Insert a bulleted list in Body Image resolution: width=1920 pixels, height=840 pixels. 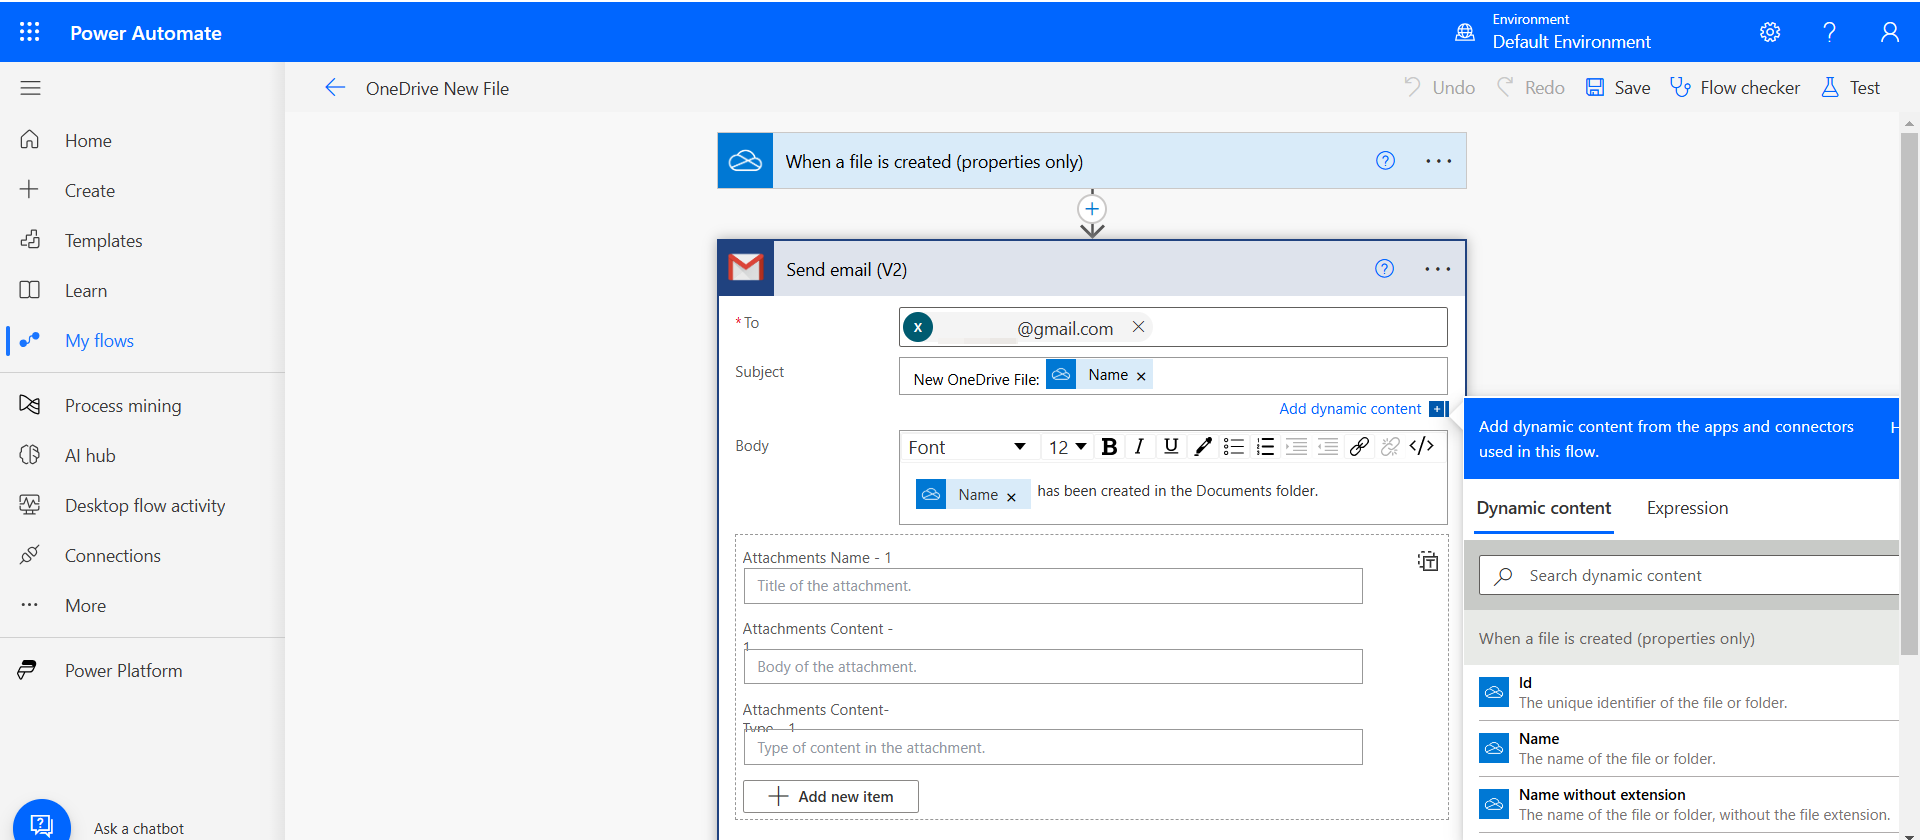(x=1234, y=447)
